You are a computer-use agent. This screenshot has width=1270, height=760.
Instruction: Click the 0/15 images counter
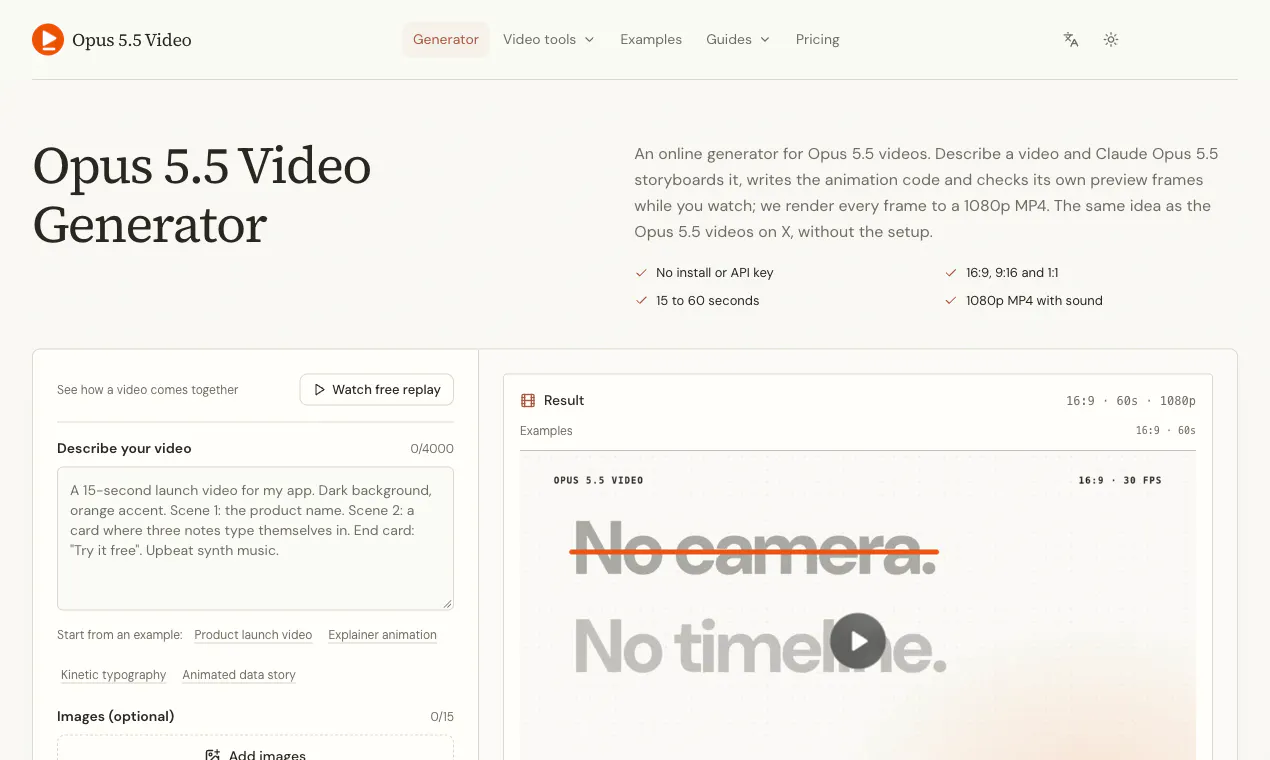coord(442,717)
